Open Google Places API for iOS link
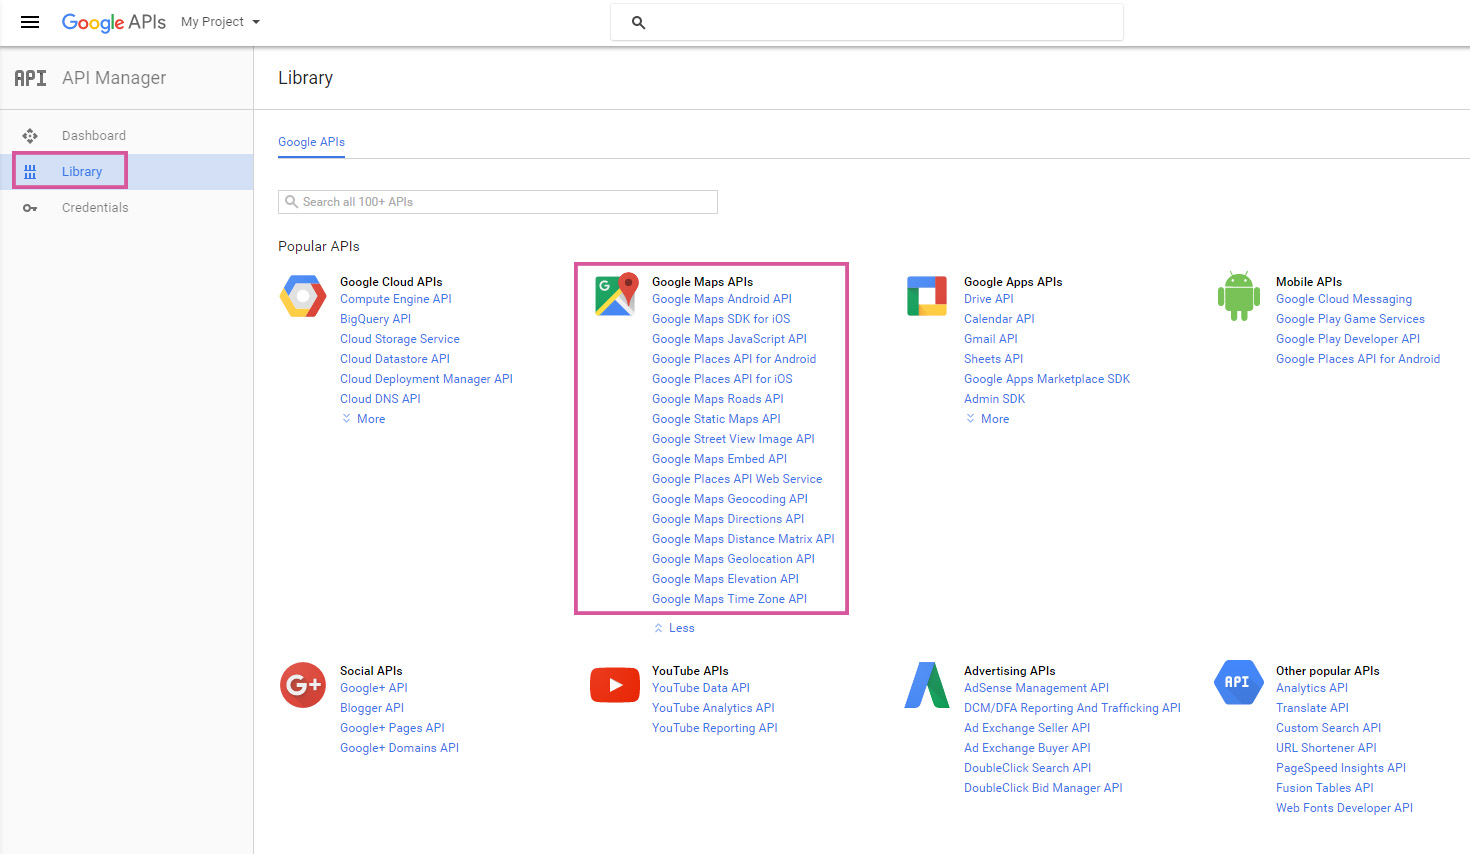 [x=722, y=379]
